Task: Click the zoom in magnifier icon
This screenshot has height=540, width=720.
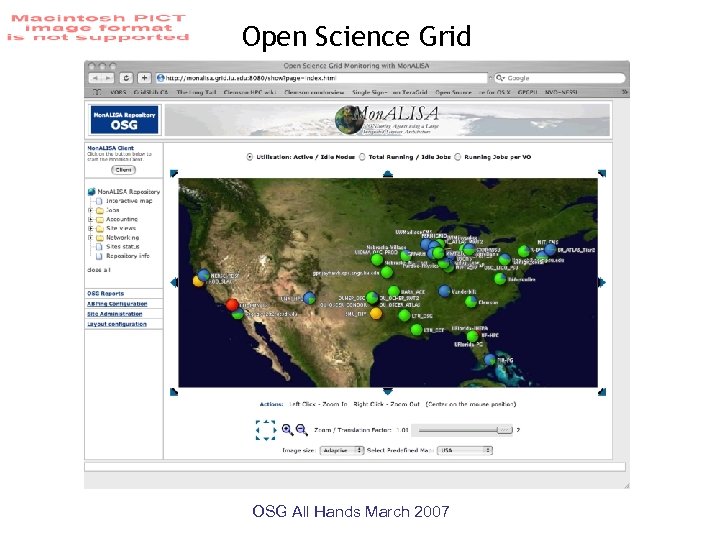Action: pyautogui.click(x=287, y=429)
